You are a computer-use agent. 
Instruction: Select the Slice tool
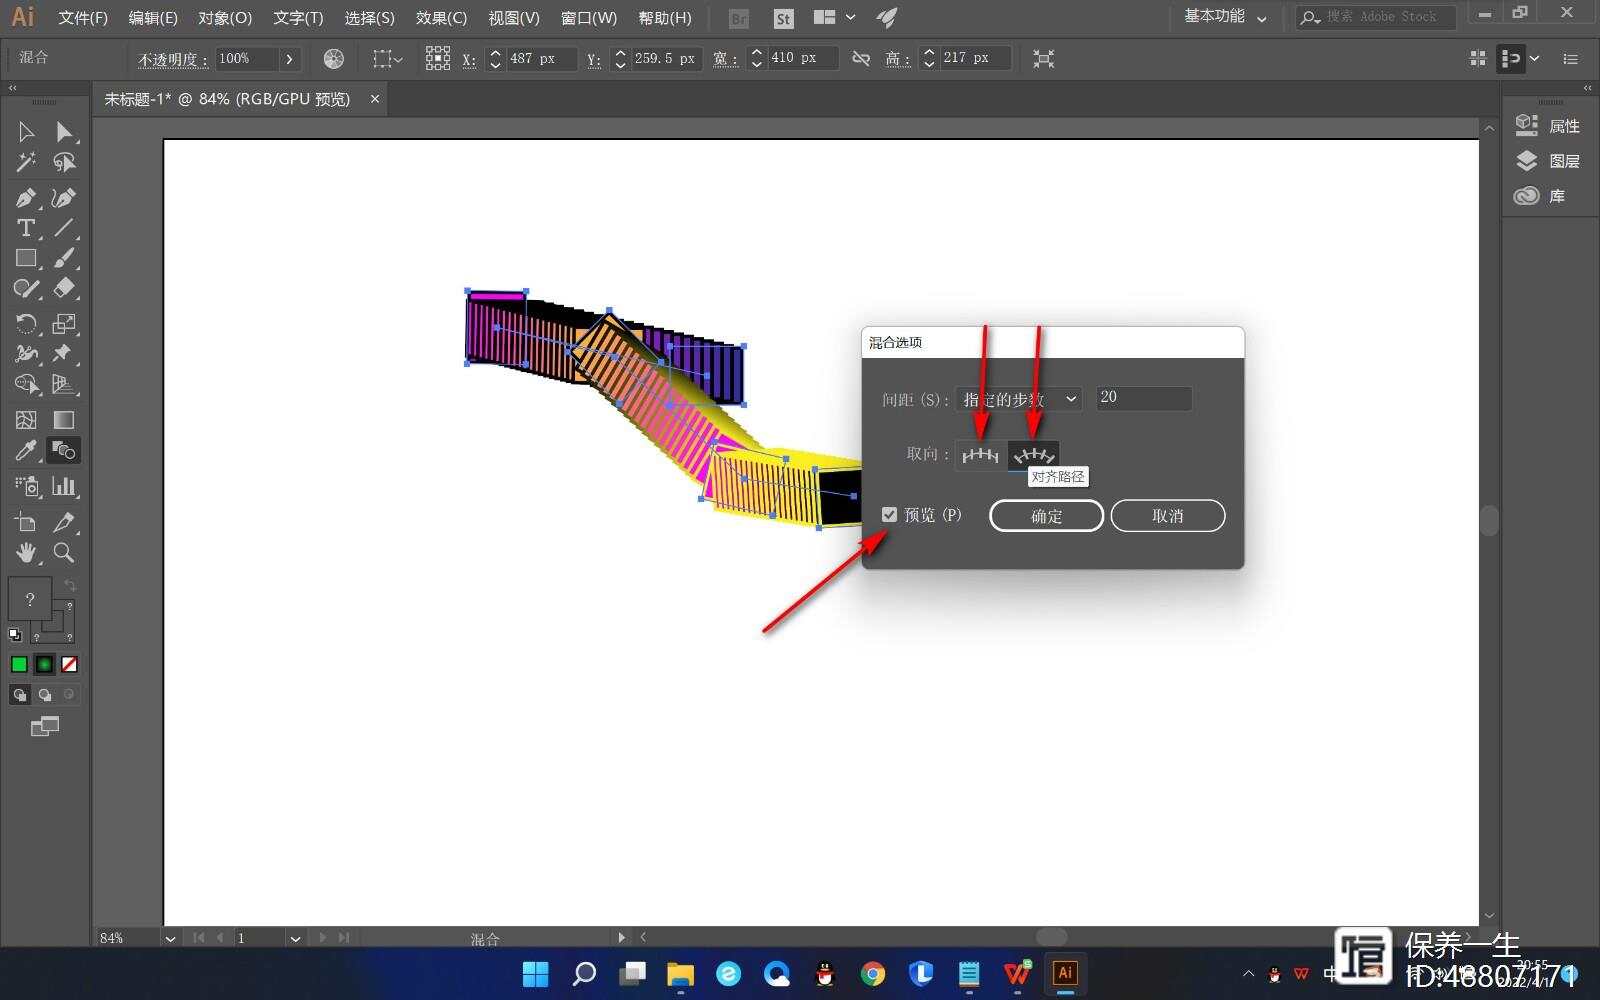coord(64,522)
